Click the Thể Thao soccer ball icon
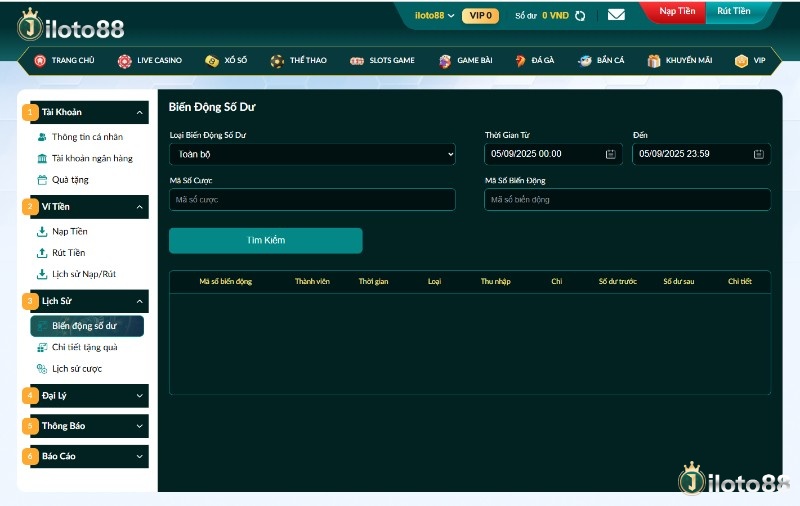 pos(278,61)
